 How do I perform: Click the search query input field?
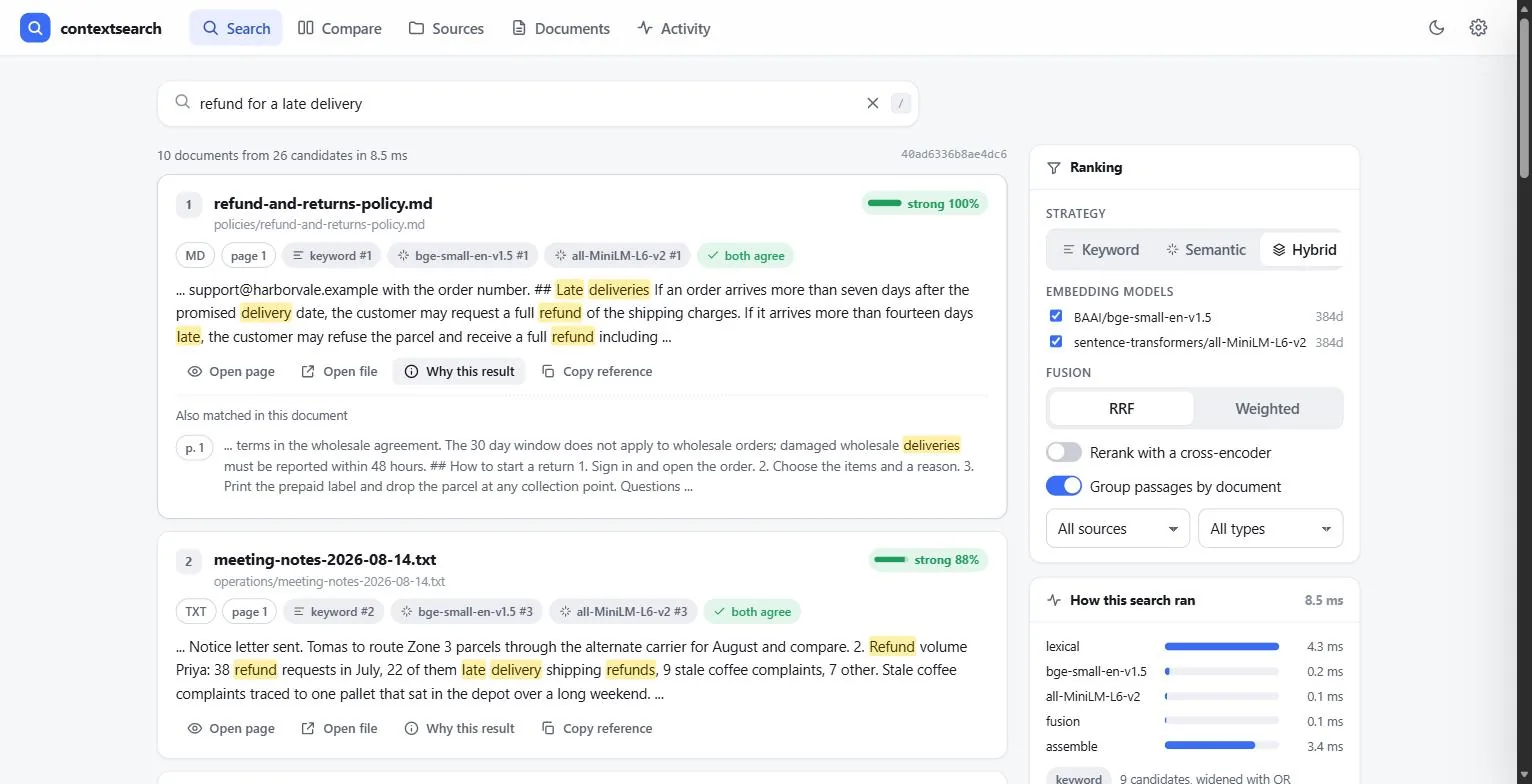[526, 103]
